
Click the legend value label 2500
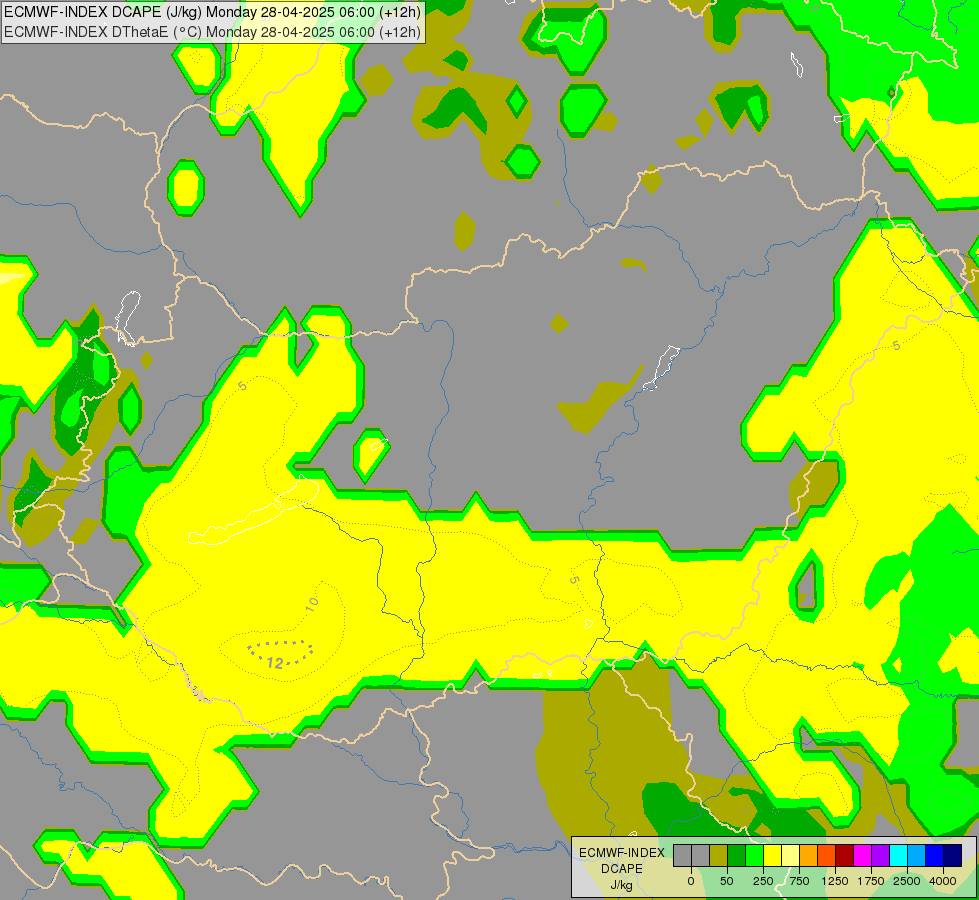pos(907,881)
